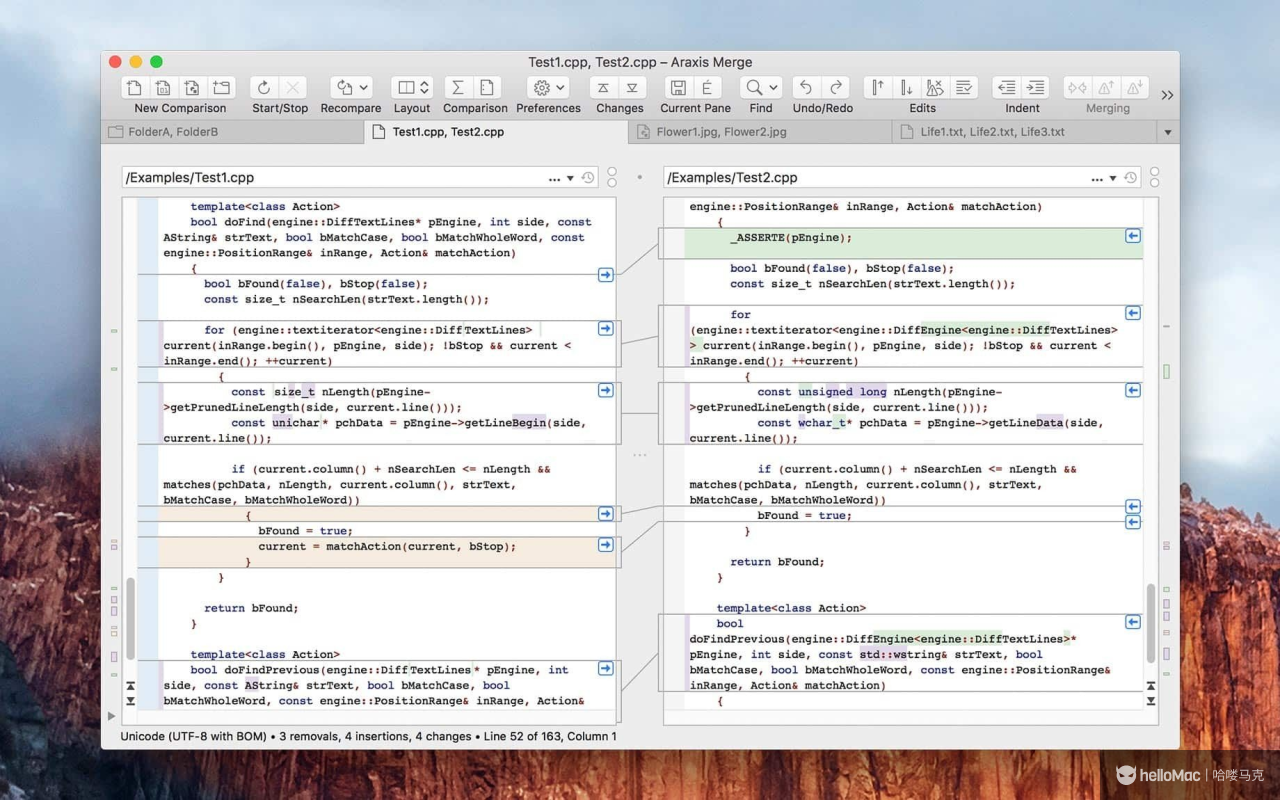This screenshot has width=1280, height=800.
Task: Merge 'const unsigned long nLength' change to left
Action: (x=1133, y=390)
